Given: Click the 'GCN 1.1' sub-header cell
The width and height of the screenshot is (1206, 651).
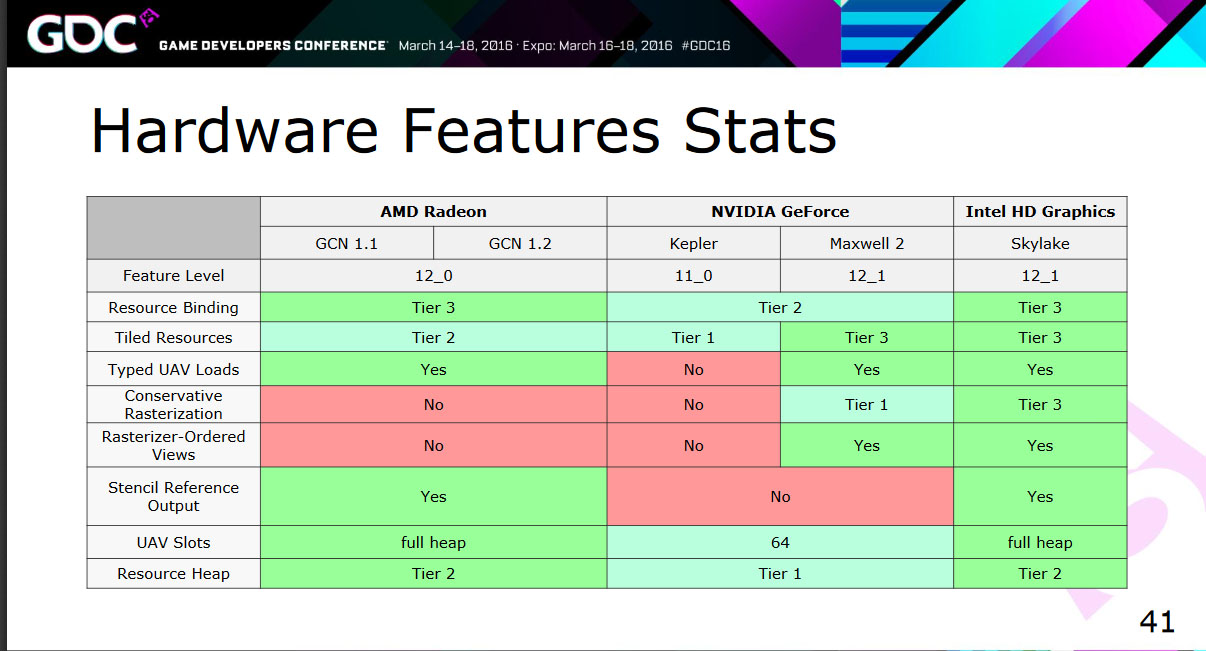Looking at the screenshot, I should (347, 244).
